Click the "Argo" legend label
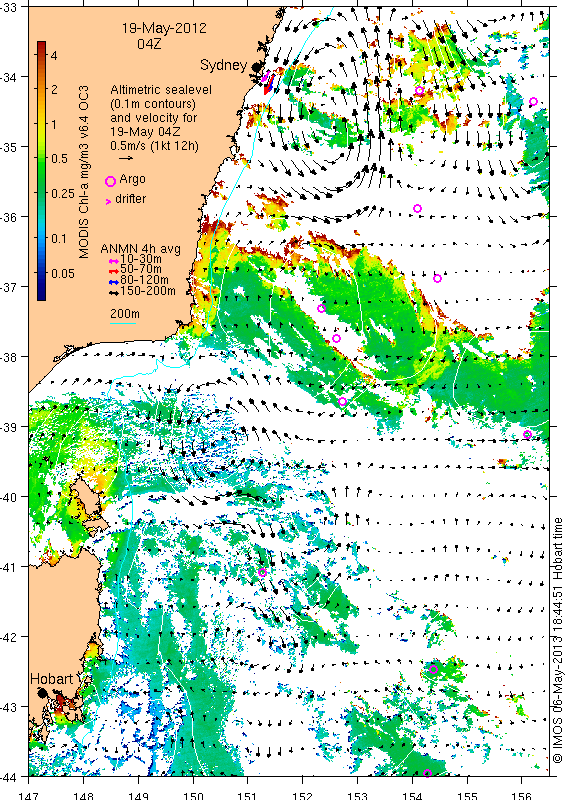 pyautogui.click(x=132, y=180)
